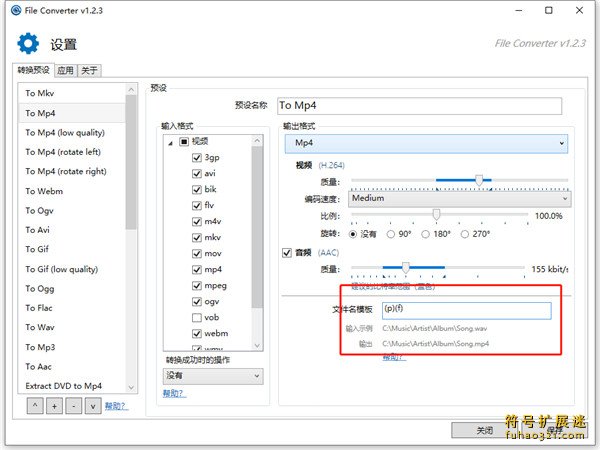Add a new preset with + button
600x450 pixels.
click(54, 406)
